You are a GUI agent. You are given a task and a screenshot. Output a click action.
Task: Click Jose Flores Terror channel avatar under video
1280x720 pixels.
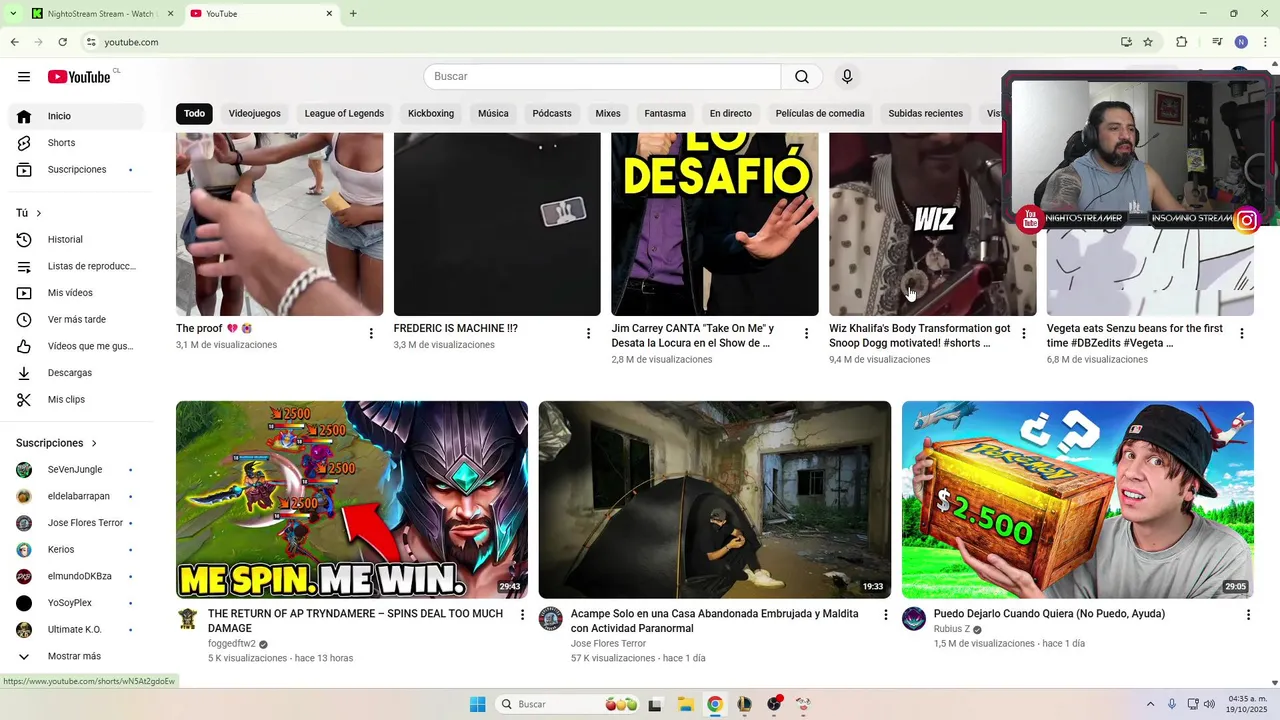pyautogui.click(x=551, y=619)
